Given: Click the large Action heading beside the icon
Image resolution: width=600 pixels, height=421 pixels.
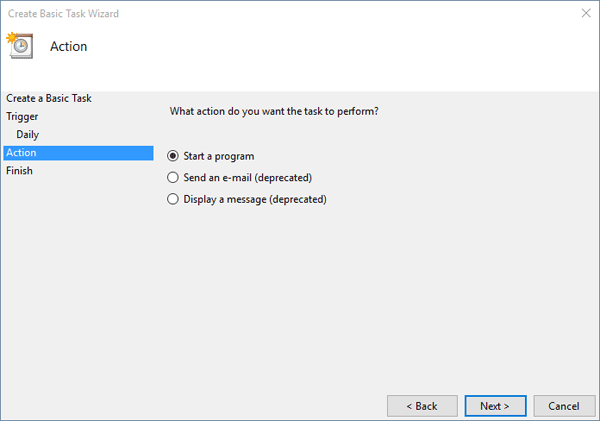Looking at the screenshot, I should [x=68, y=47].
